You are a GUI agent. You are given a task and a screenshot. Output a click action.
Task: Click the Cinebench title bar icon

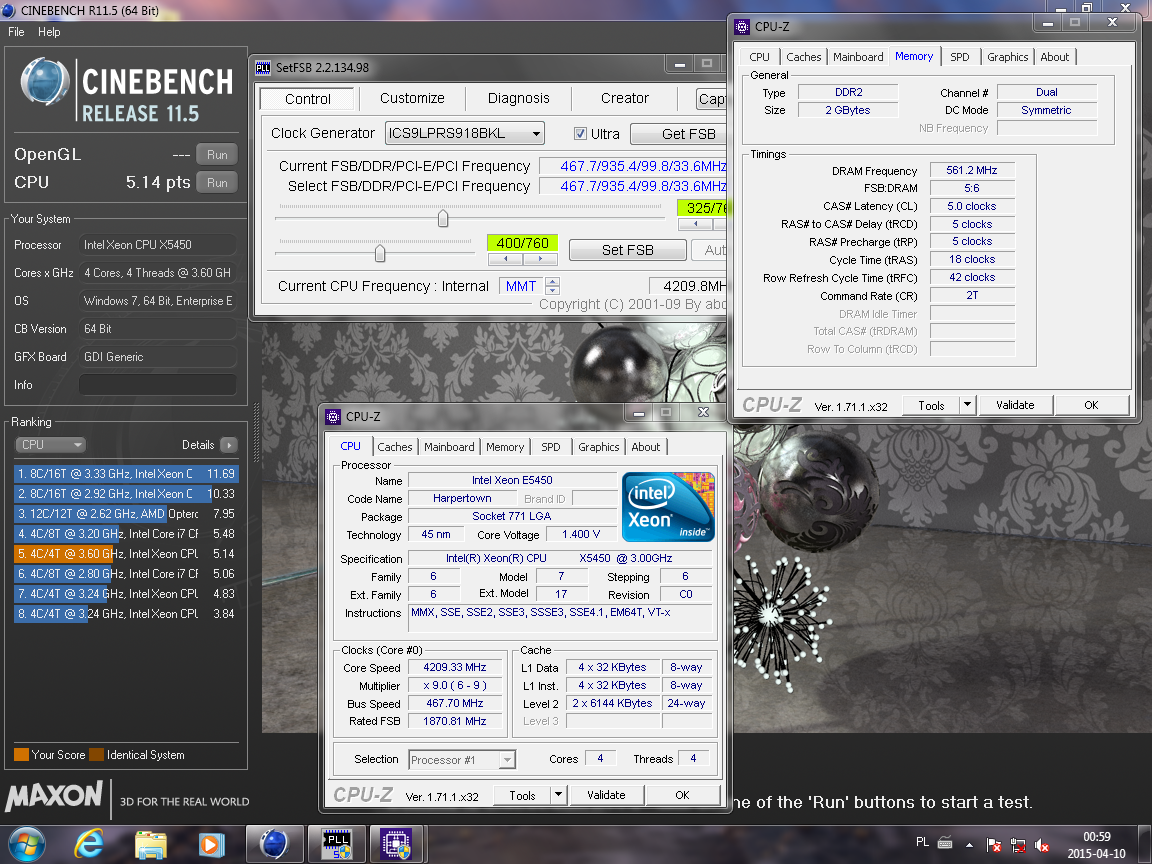[x=9, y=10]
